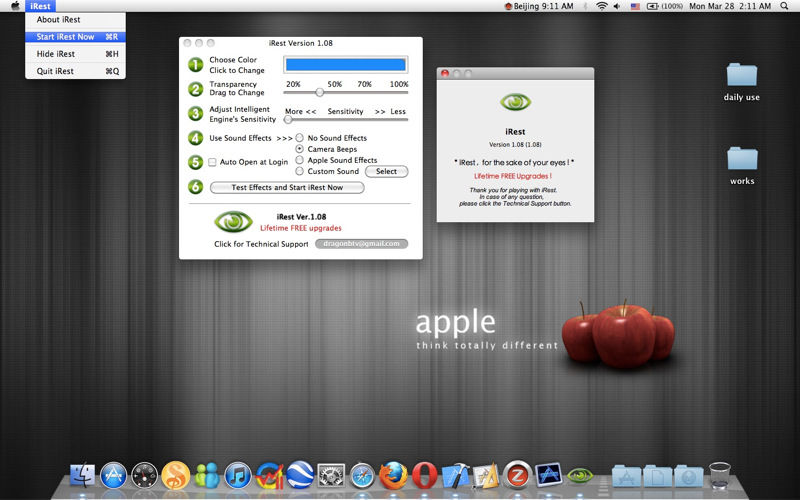Click the iRest Version 1.08 title bar
Screen dimensions: 800x500
[301, 43]
